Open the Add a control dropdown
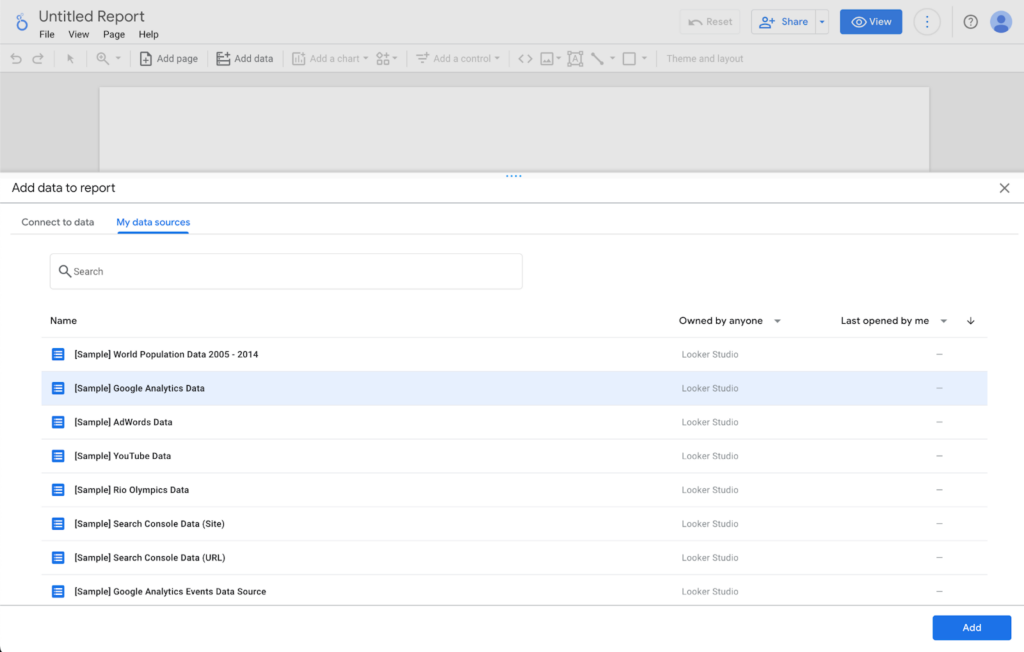The height and width of the screenshot is (652, 1024). click(x=458, y=59)
